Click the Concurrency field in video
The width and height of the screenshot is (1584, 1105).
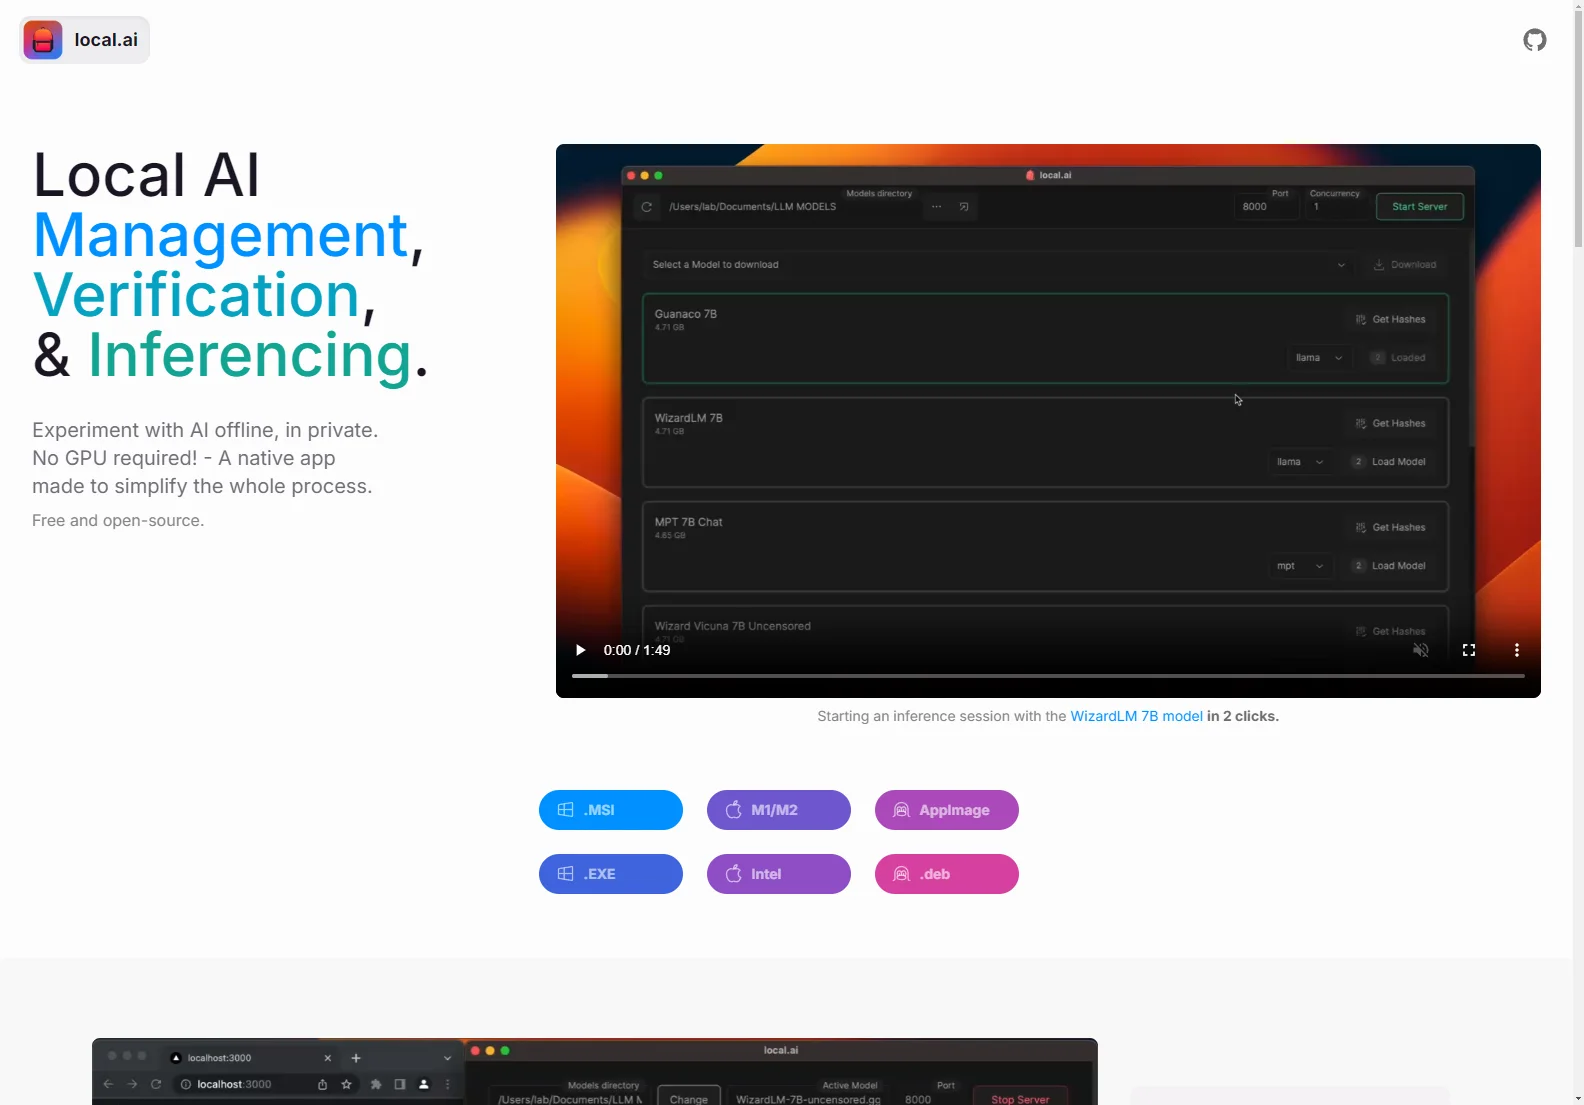pyautogui.click(x=1335, y=207)
